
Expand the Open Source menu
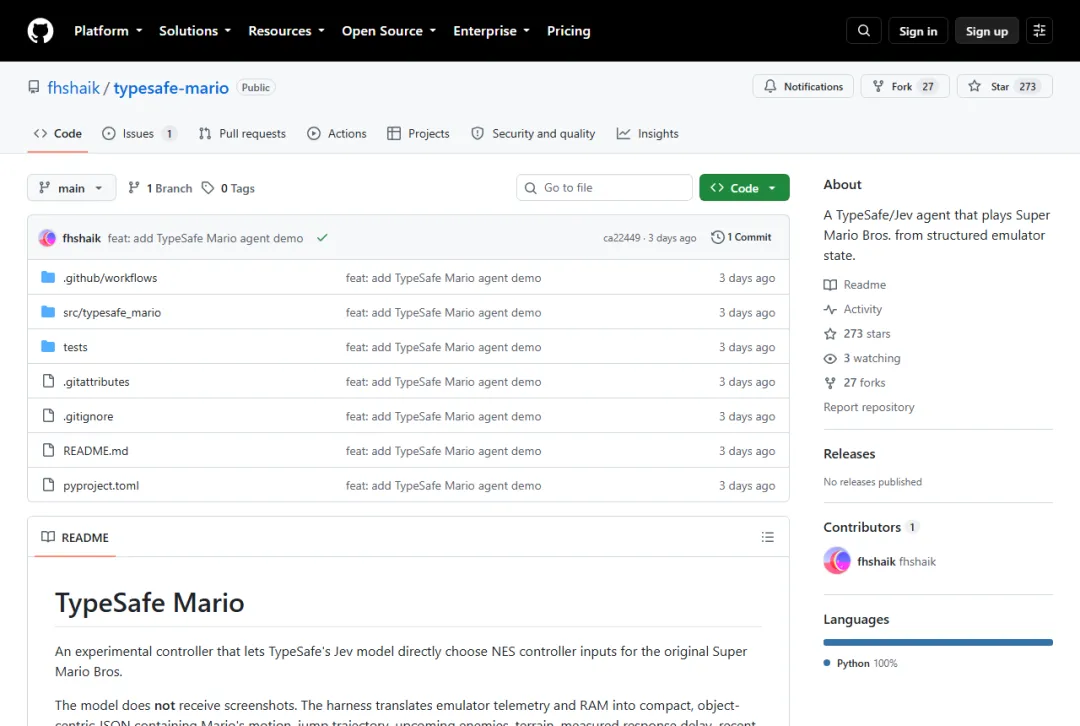[389, 31]
